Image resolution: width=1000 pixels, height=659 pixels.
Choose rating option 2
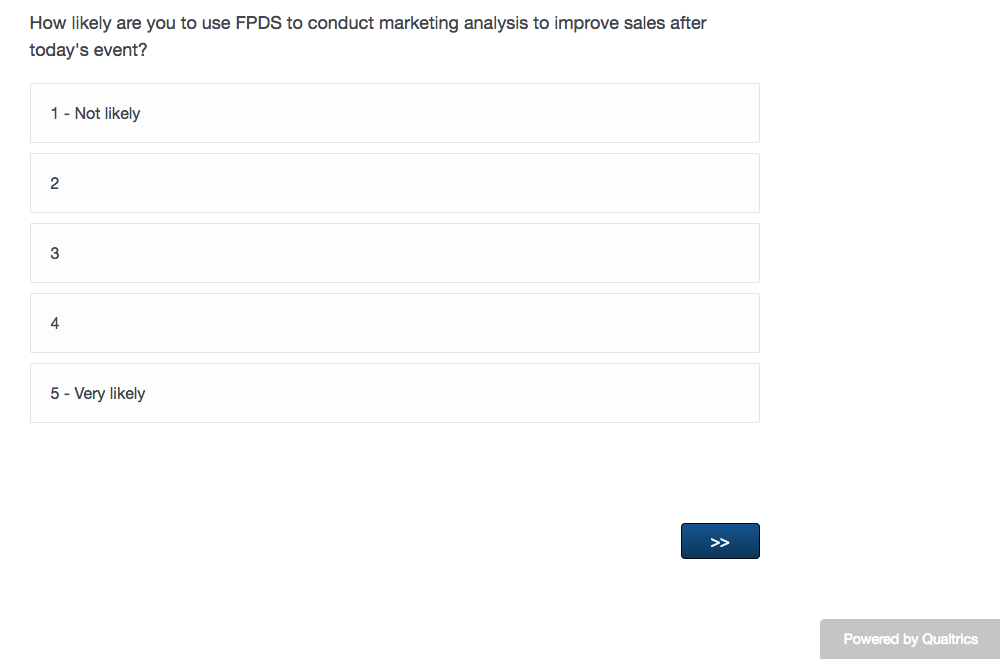394,183
